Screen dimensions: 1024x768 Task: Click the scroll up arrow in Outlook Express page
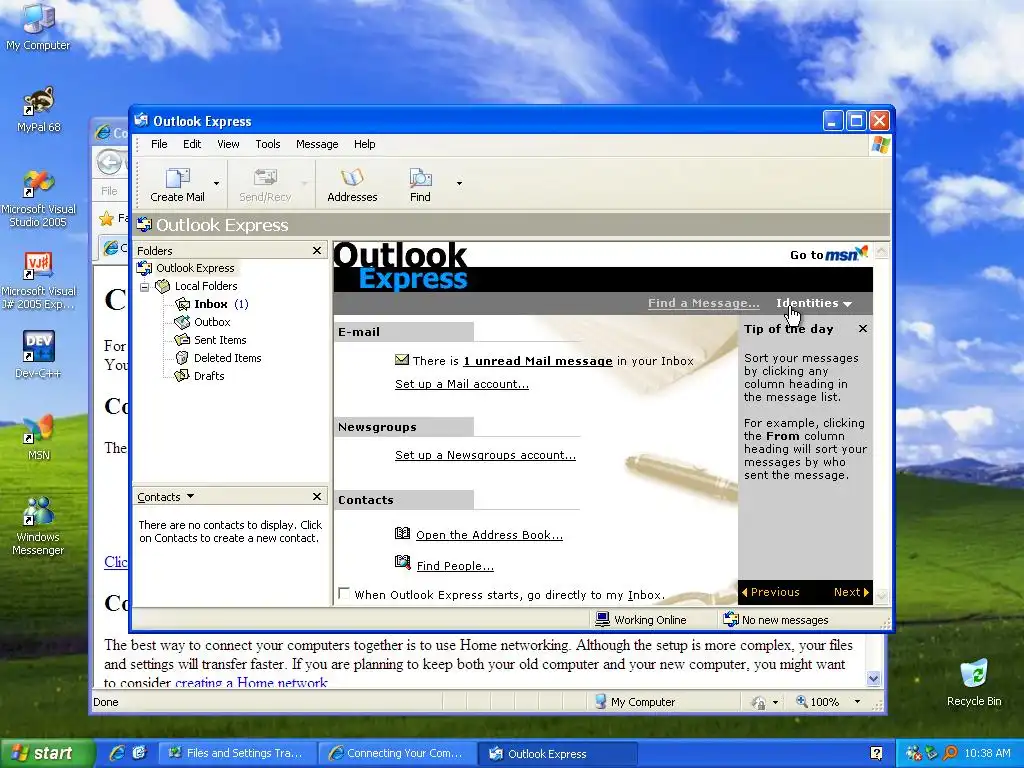tap(882, 250)
